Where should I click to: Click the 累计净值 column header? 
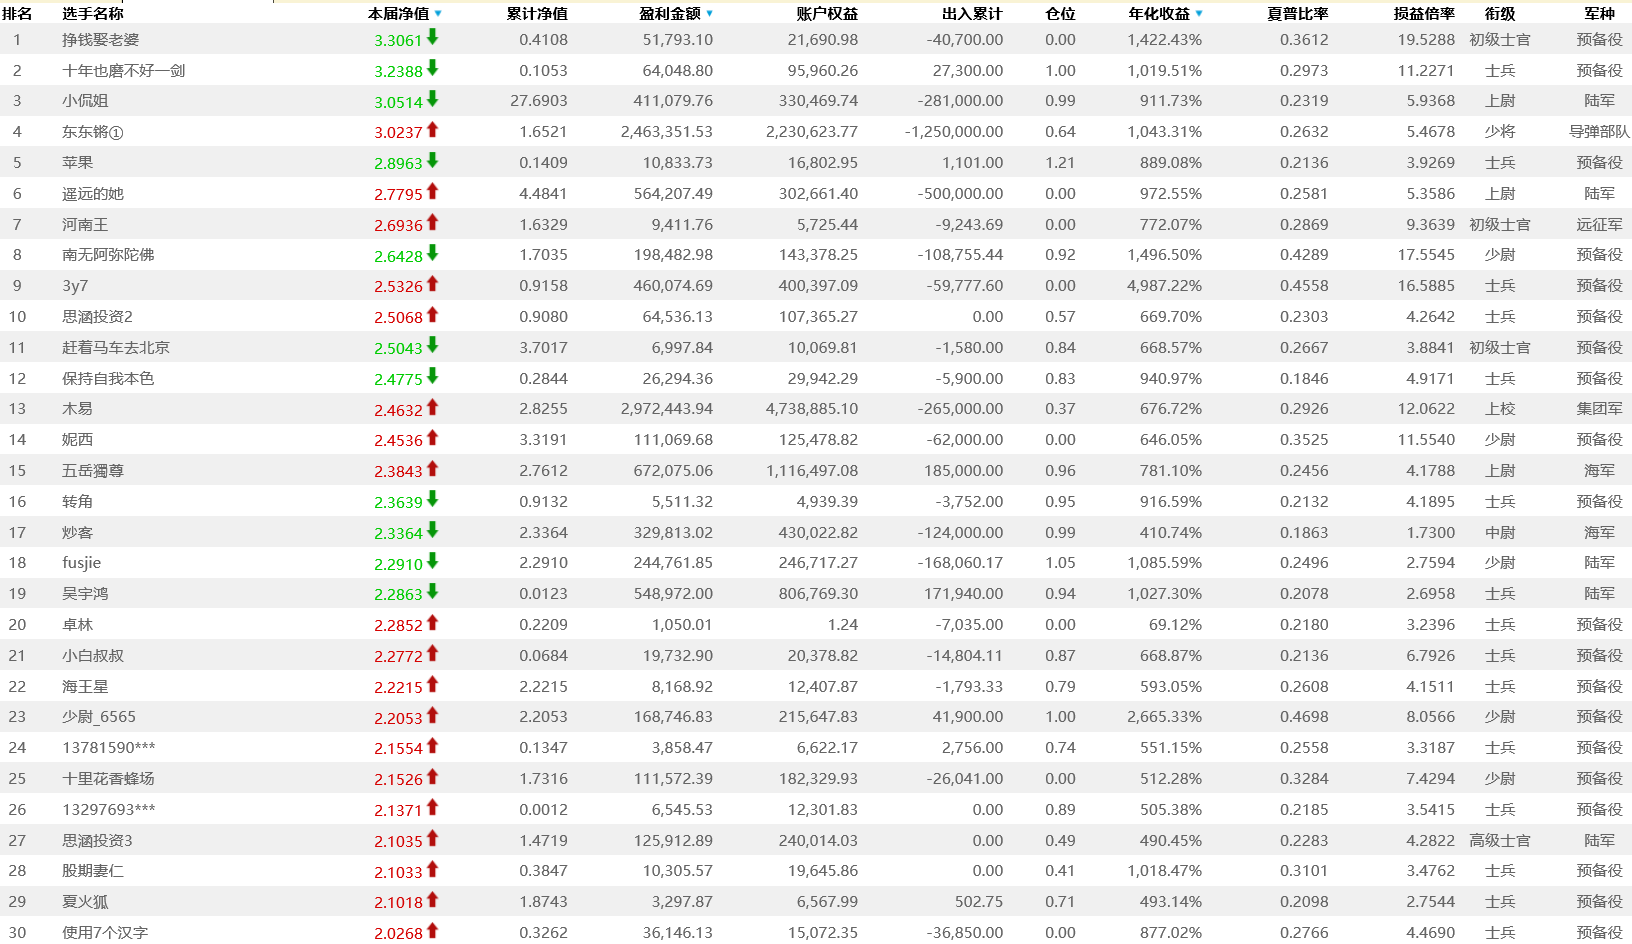coord(537,14)
